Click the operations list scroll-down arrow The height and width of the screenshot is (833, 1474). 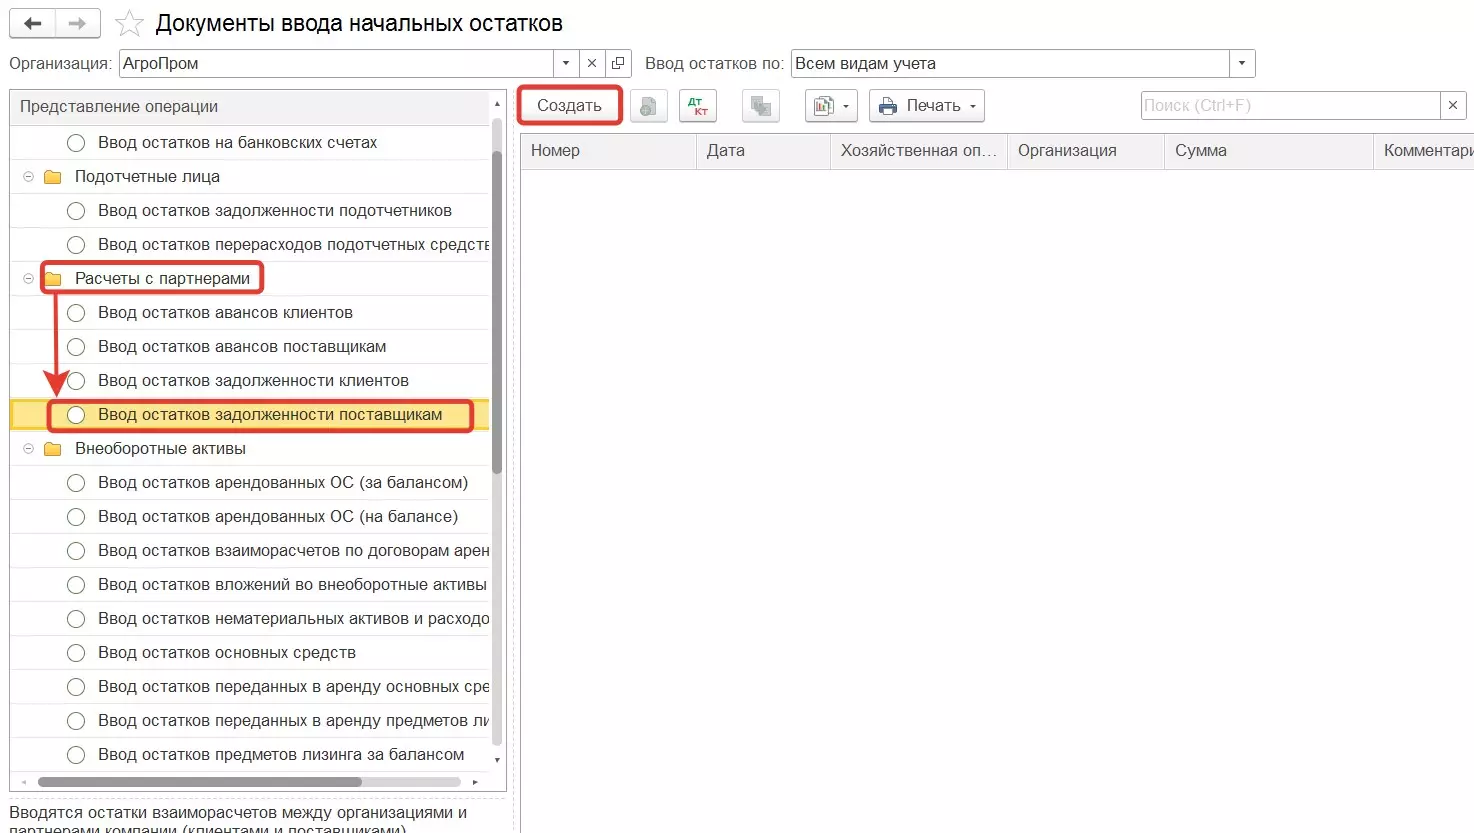(x=497, y=760)
